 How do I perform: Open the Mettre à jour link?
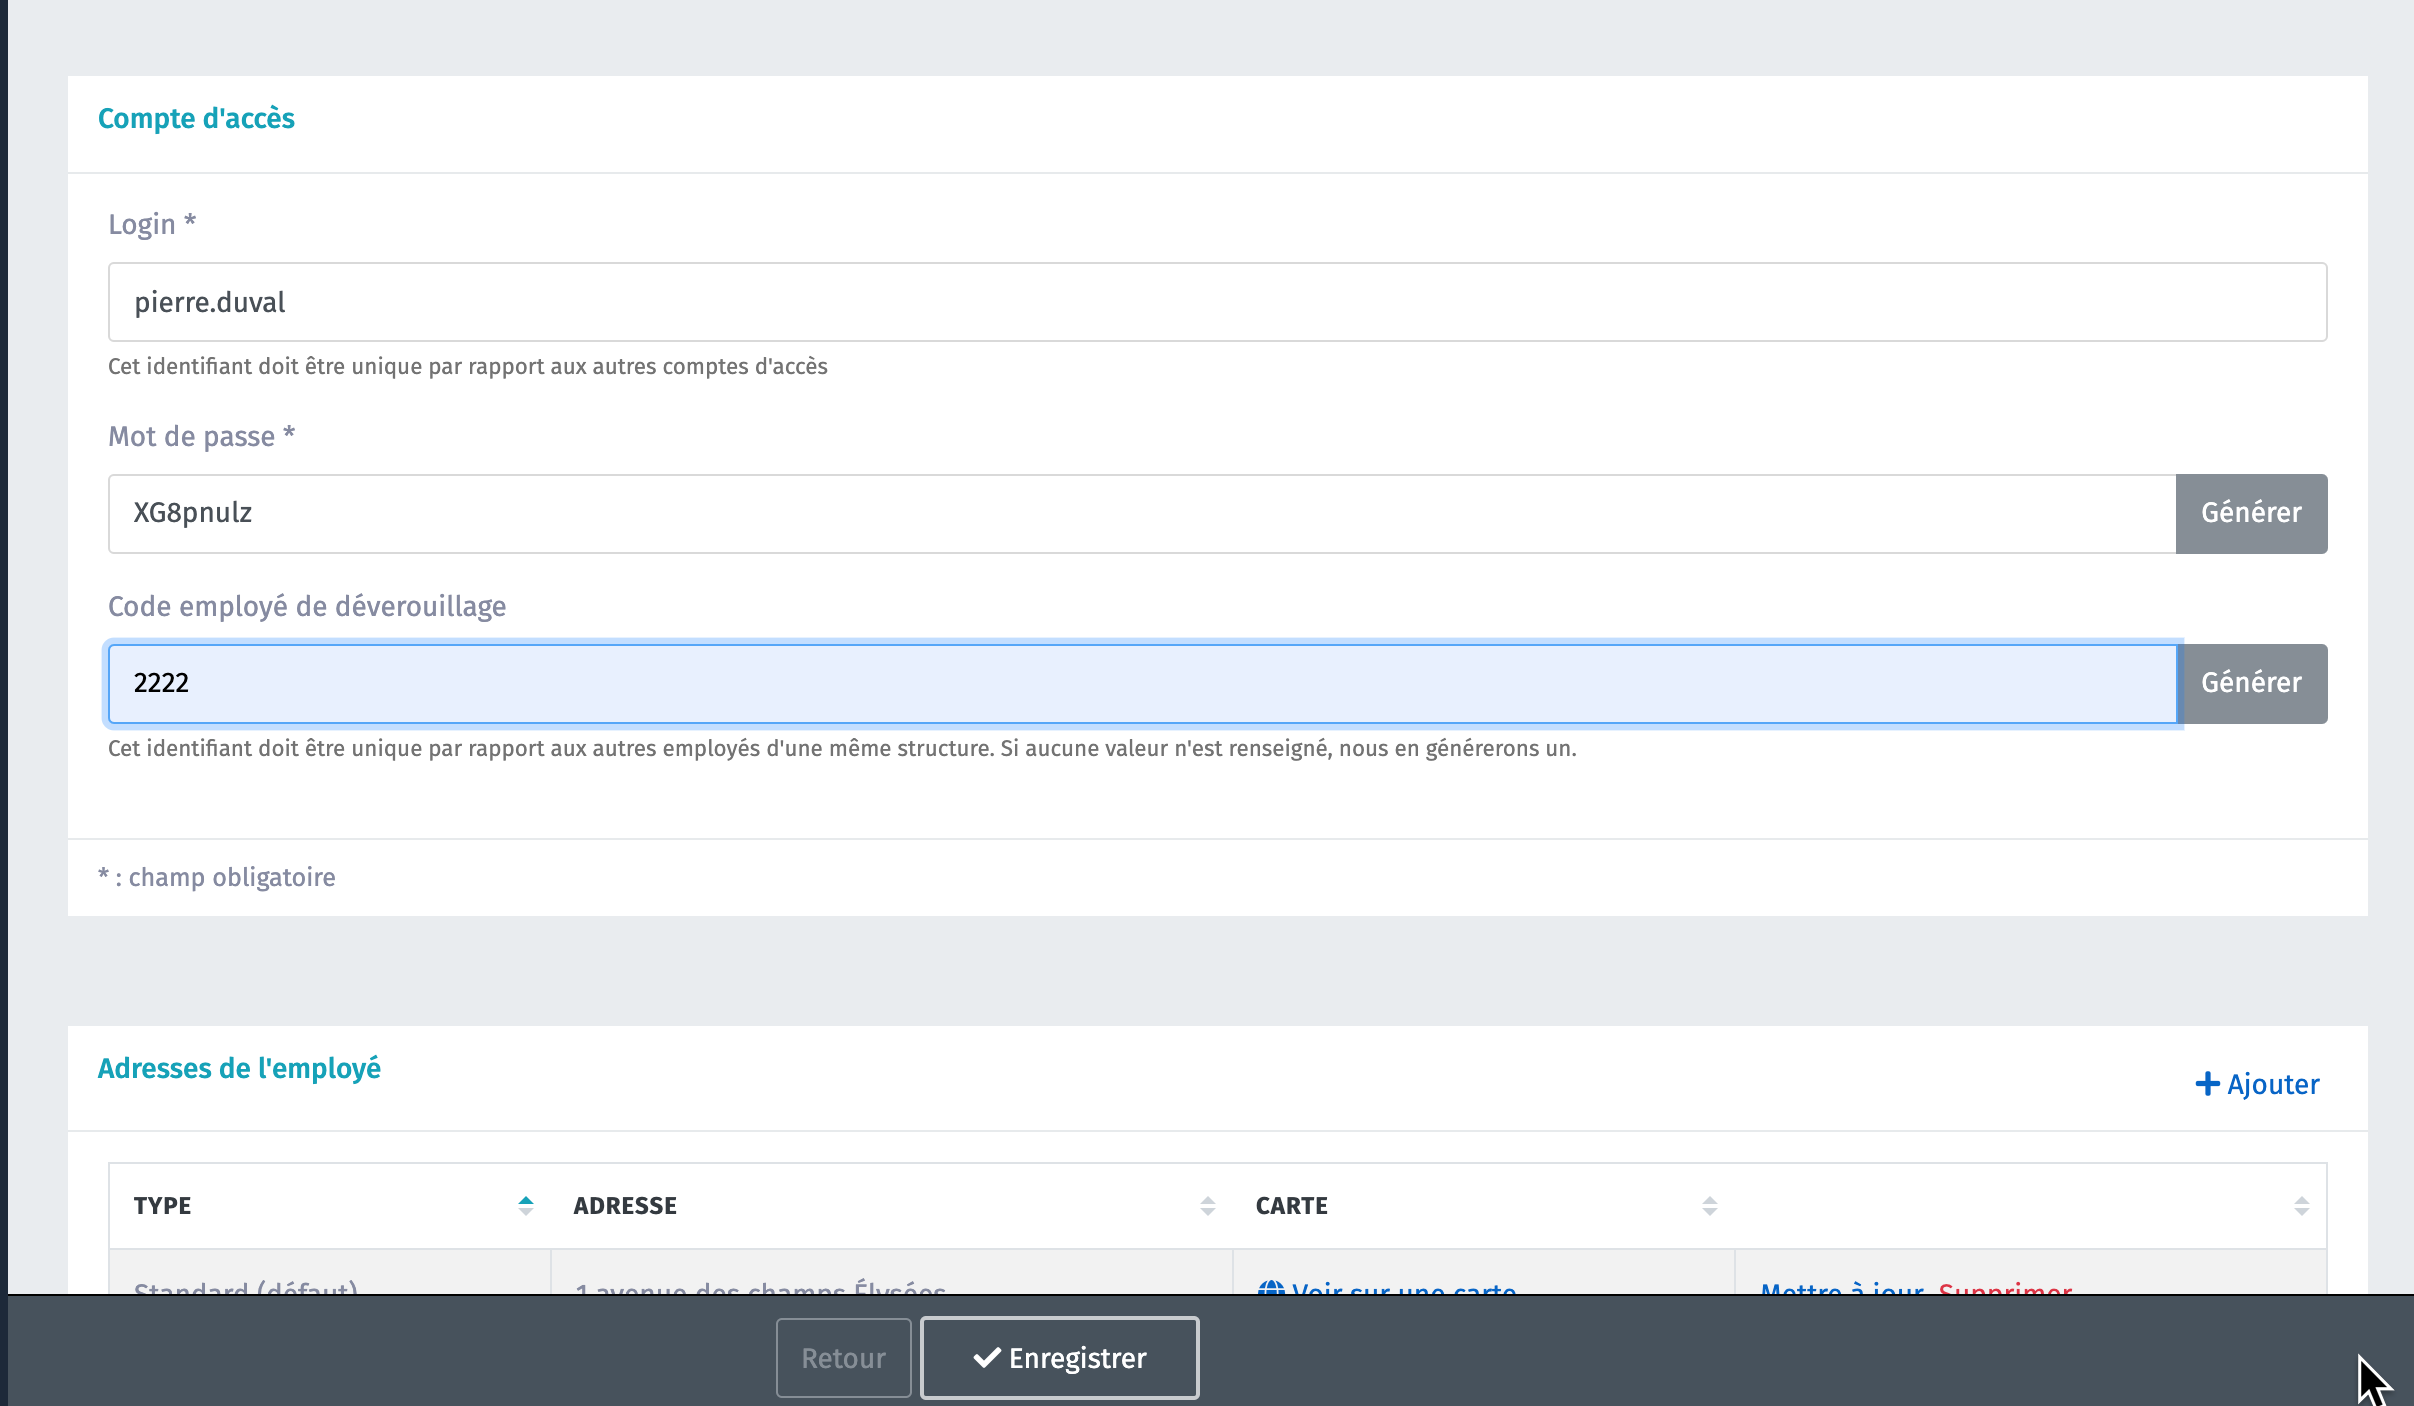click(x=1841, y=1288)
